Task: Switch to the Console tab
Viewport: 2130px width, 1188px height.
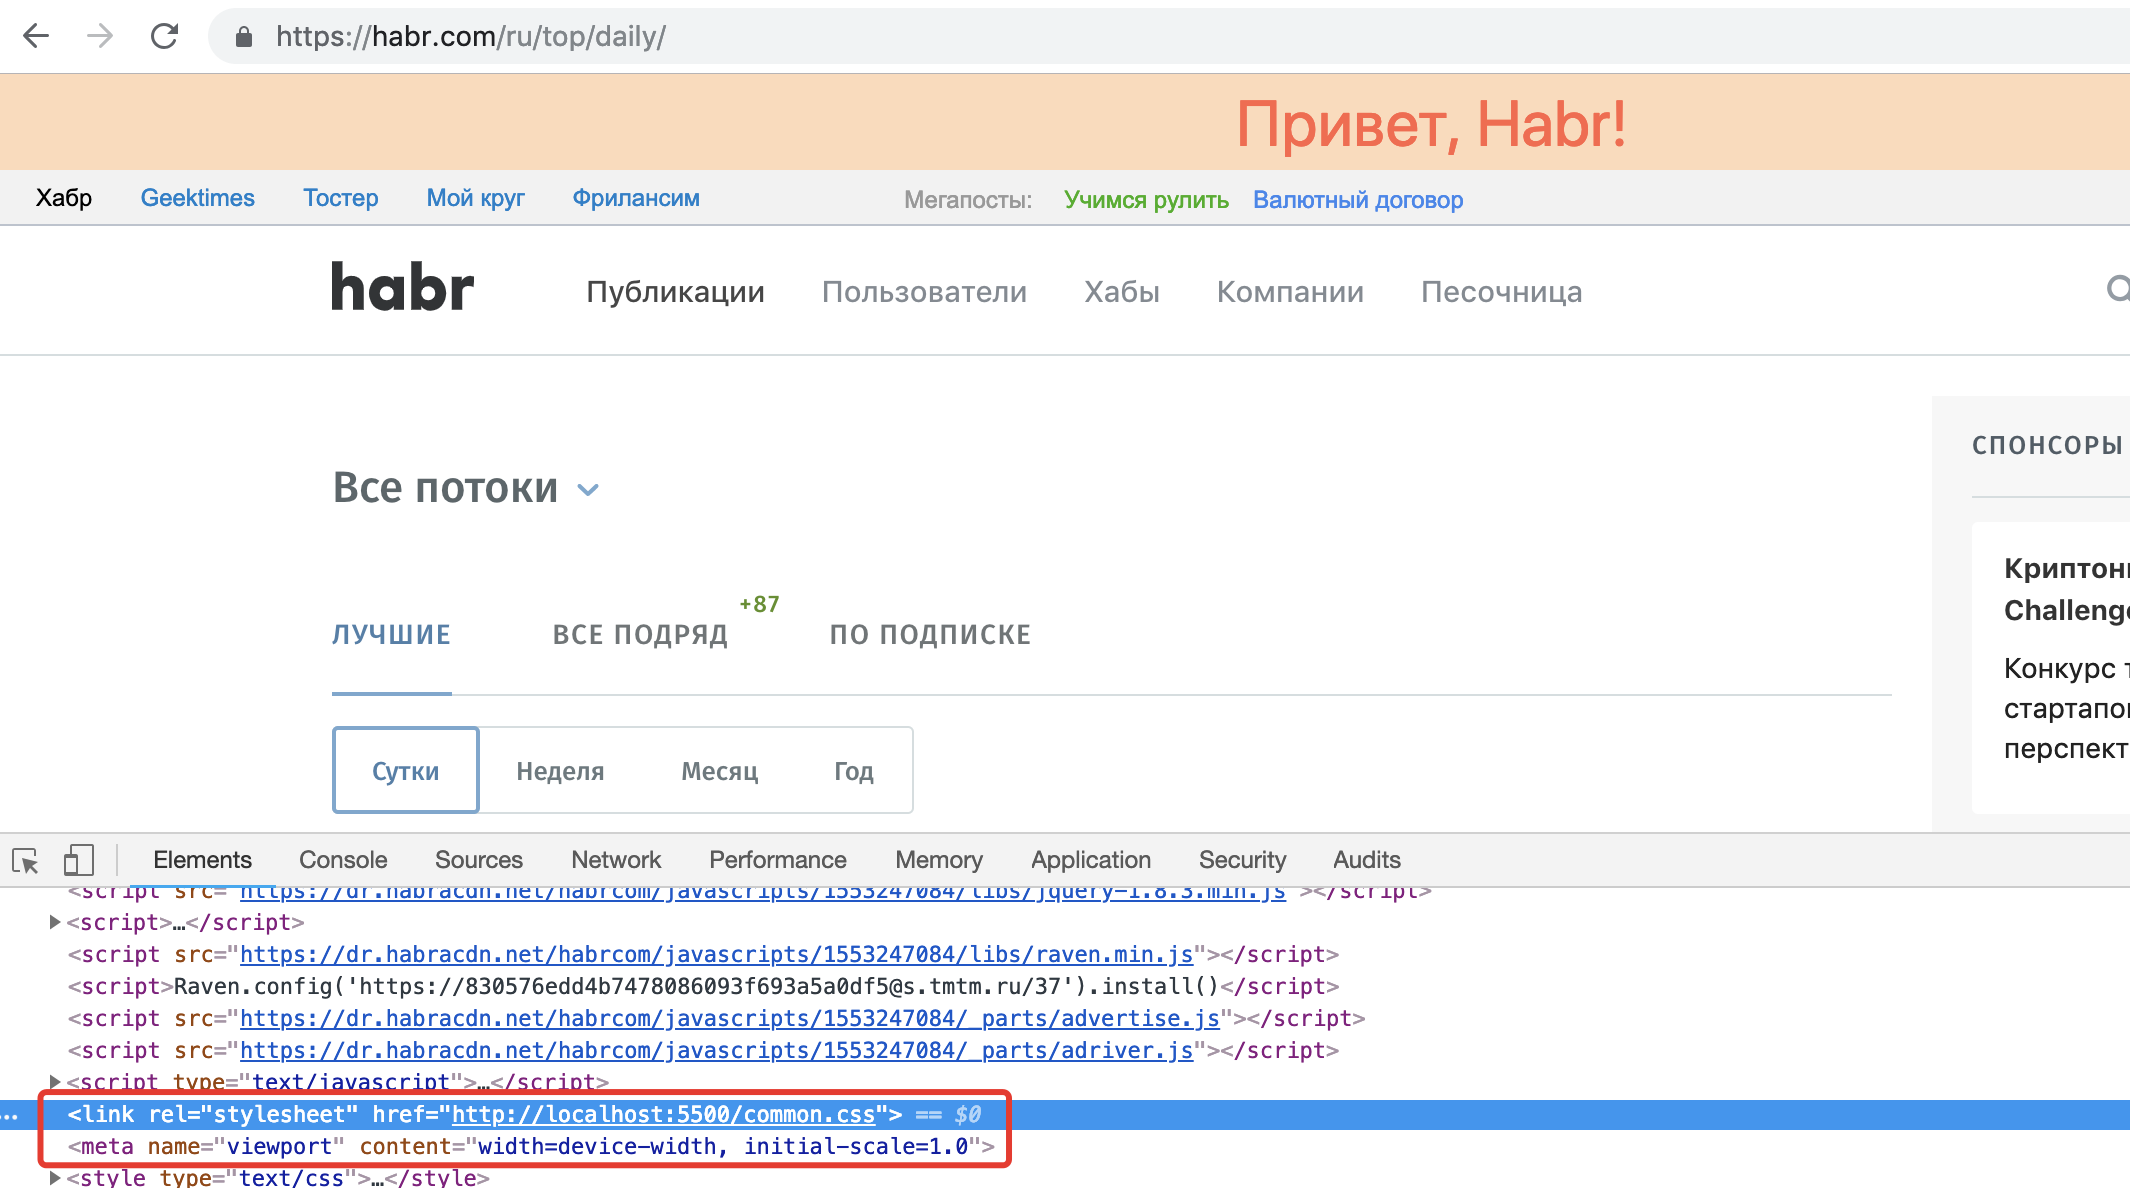Action: click(x=342, y=859)
